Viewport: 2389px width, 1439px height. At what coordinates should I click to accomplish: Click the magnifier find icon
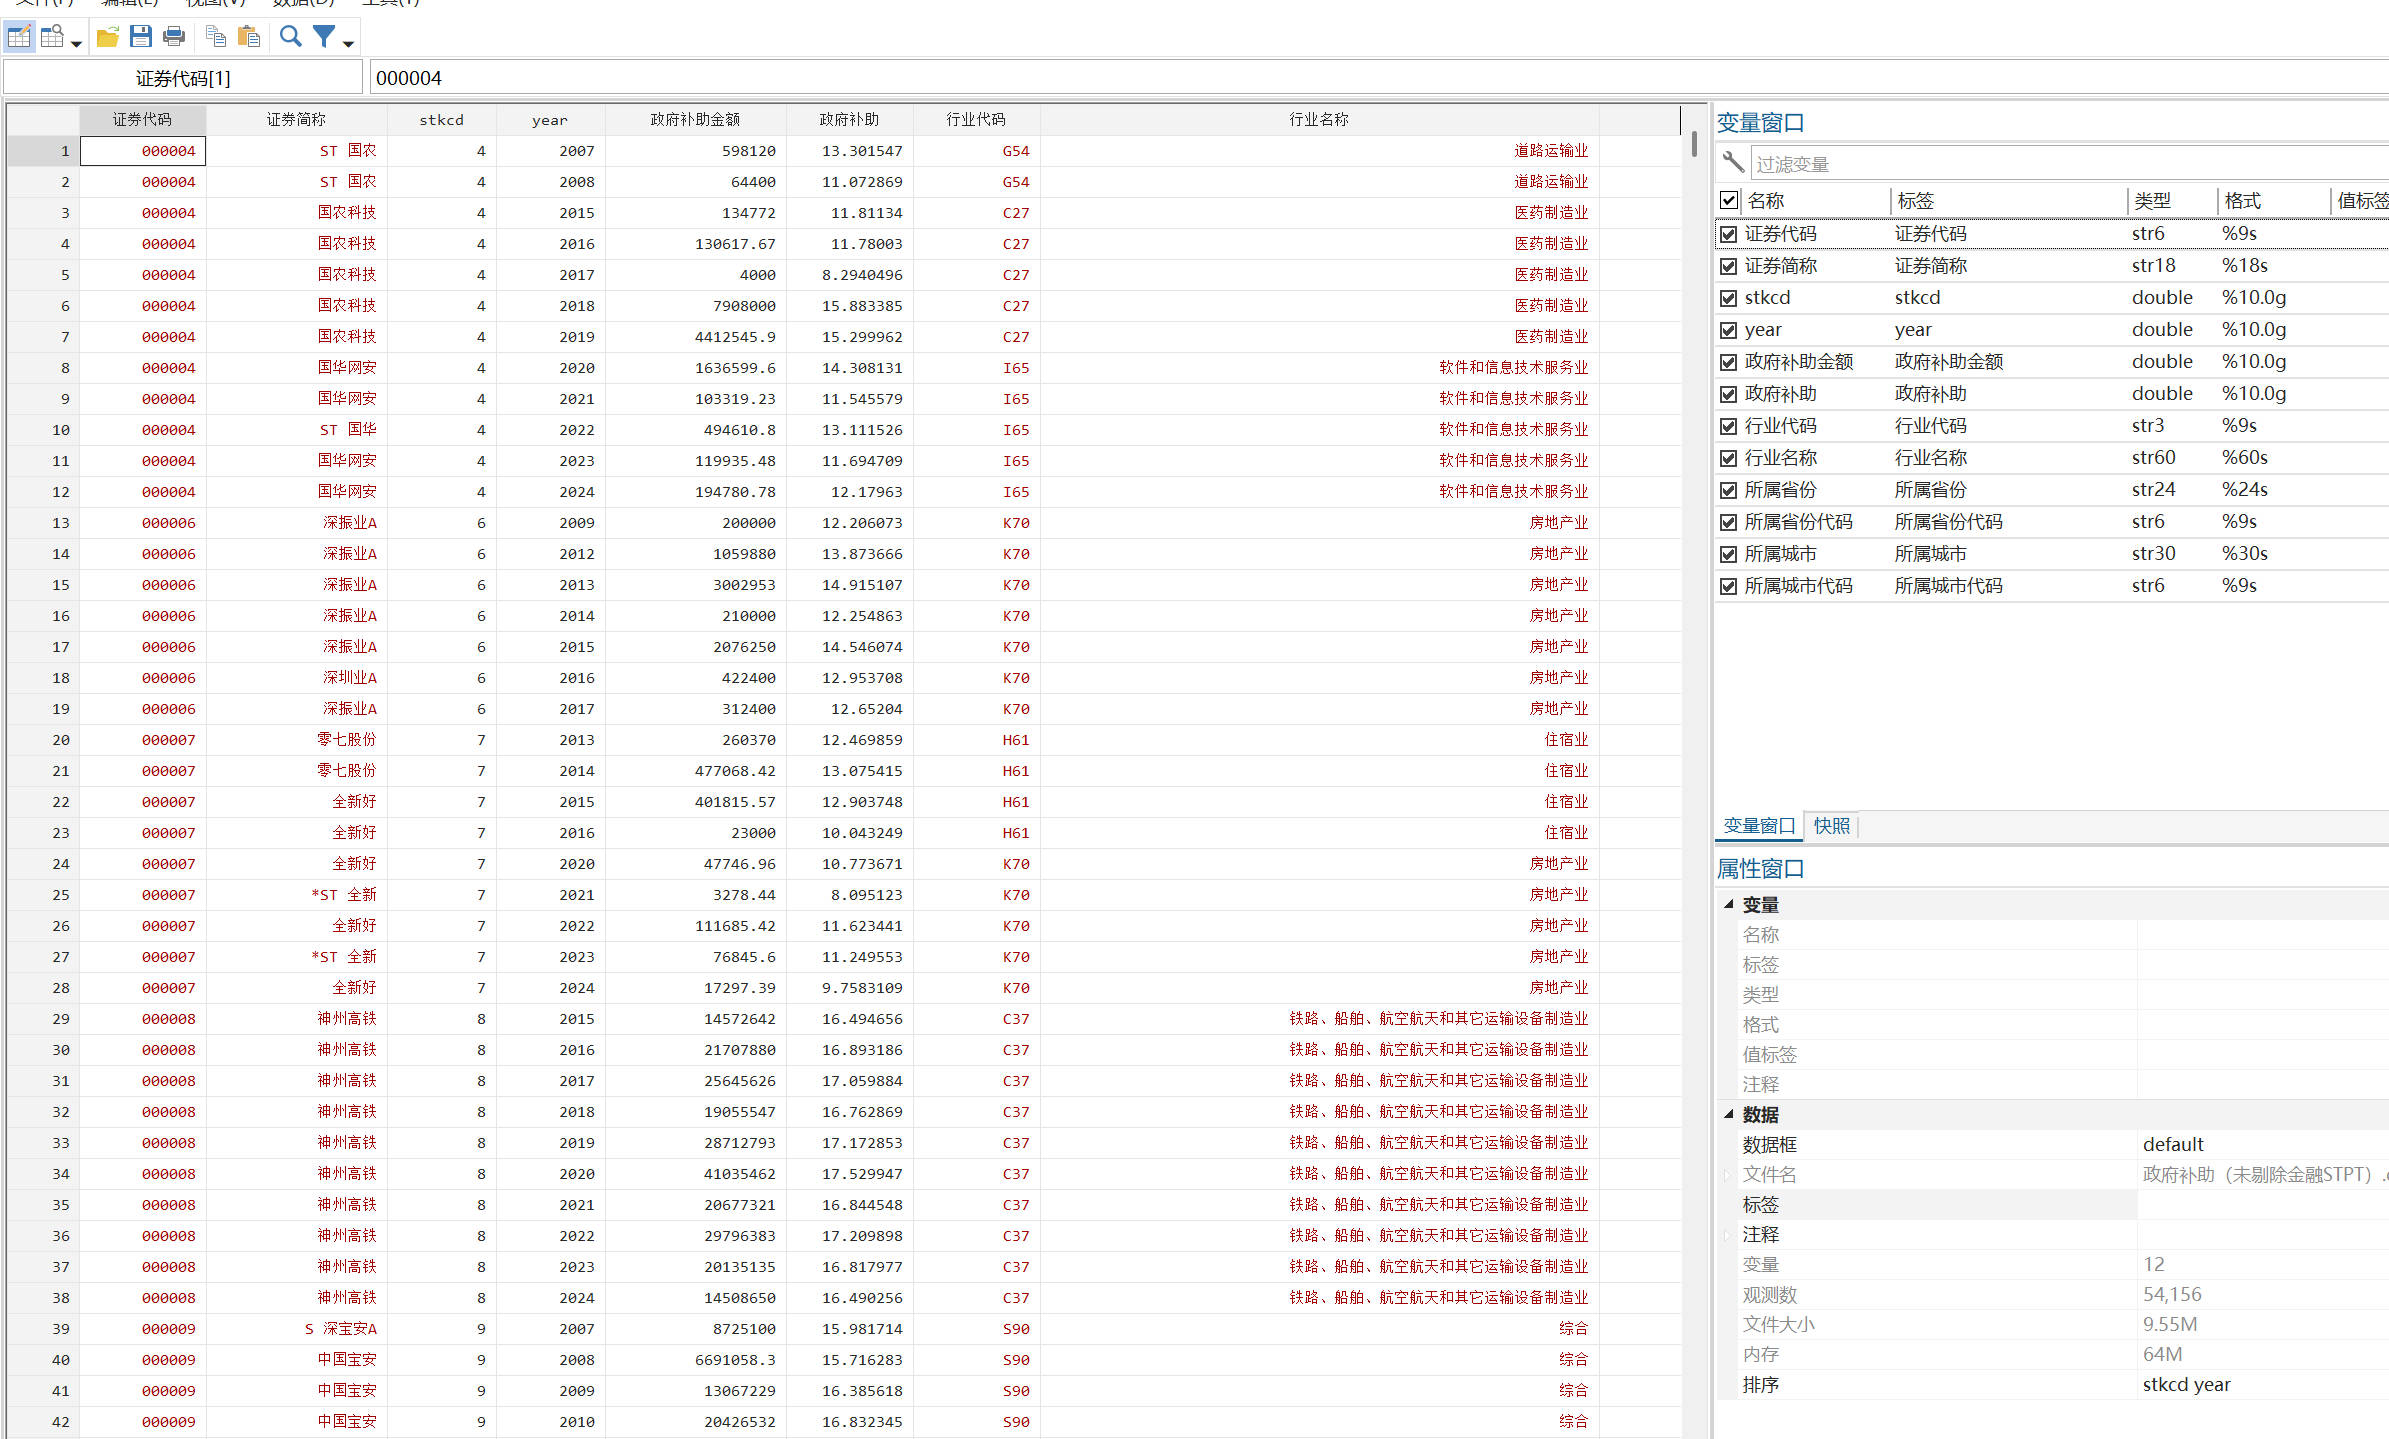coord(290,37)
